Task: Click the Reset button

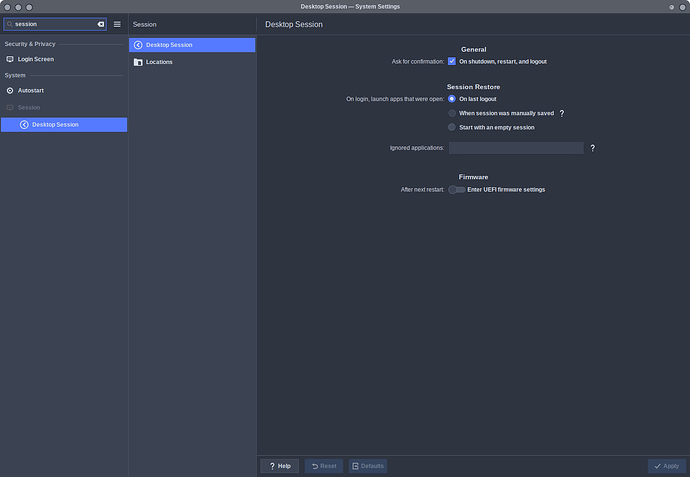Action: (324, 466)
